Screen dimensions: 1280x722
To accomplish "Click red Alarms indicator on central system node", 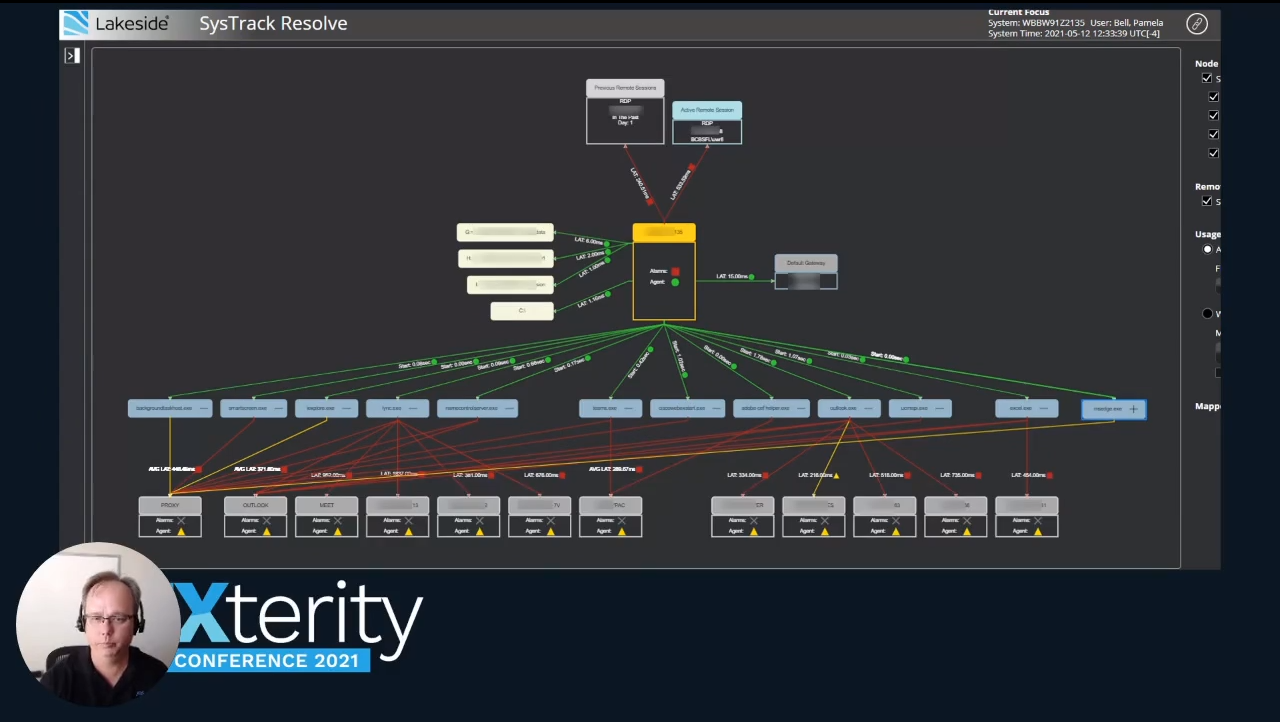I will click(x=675, y=271).
